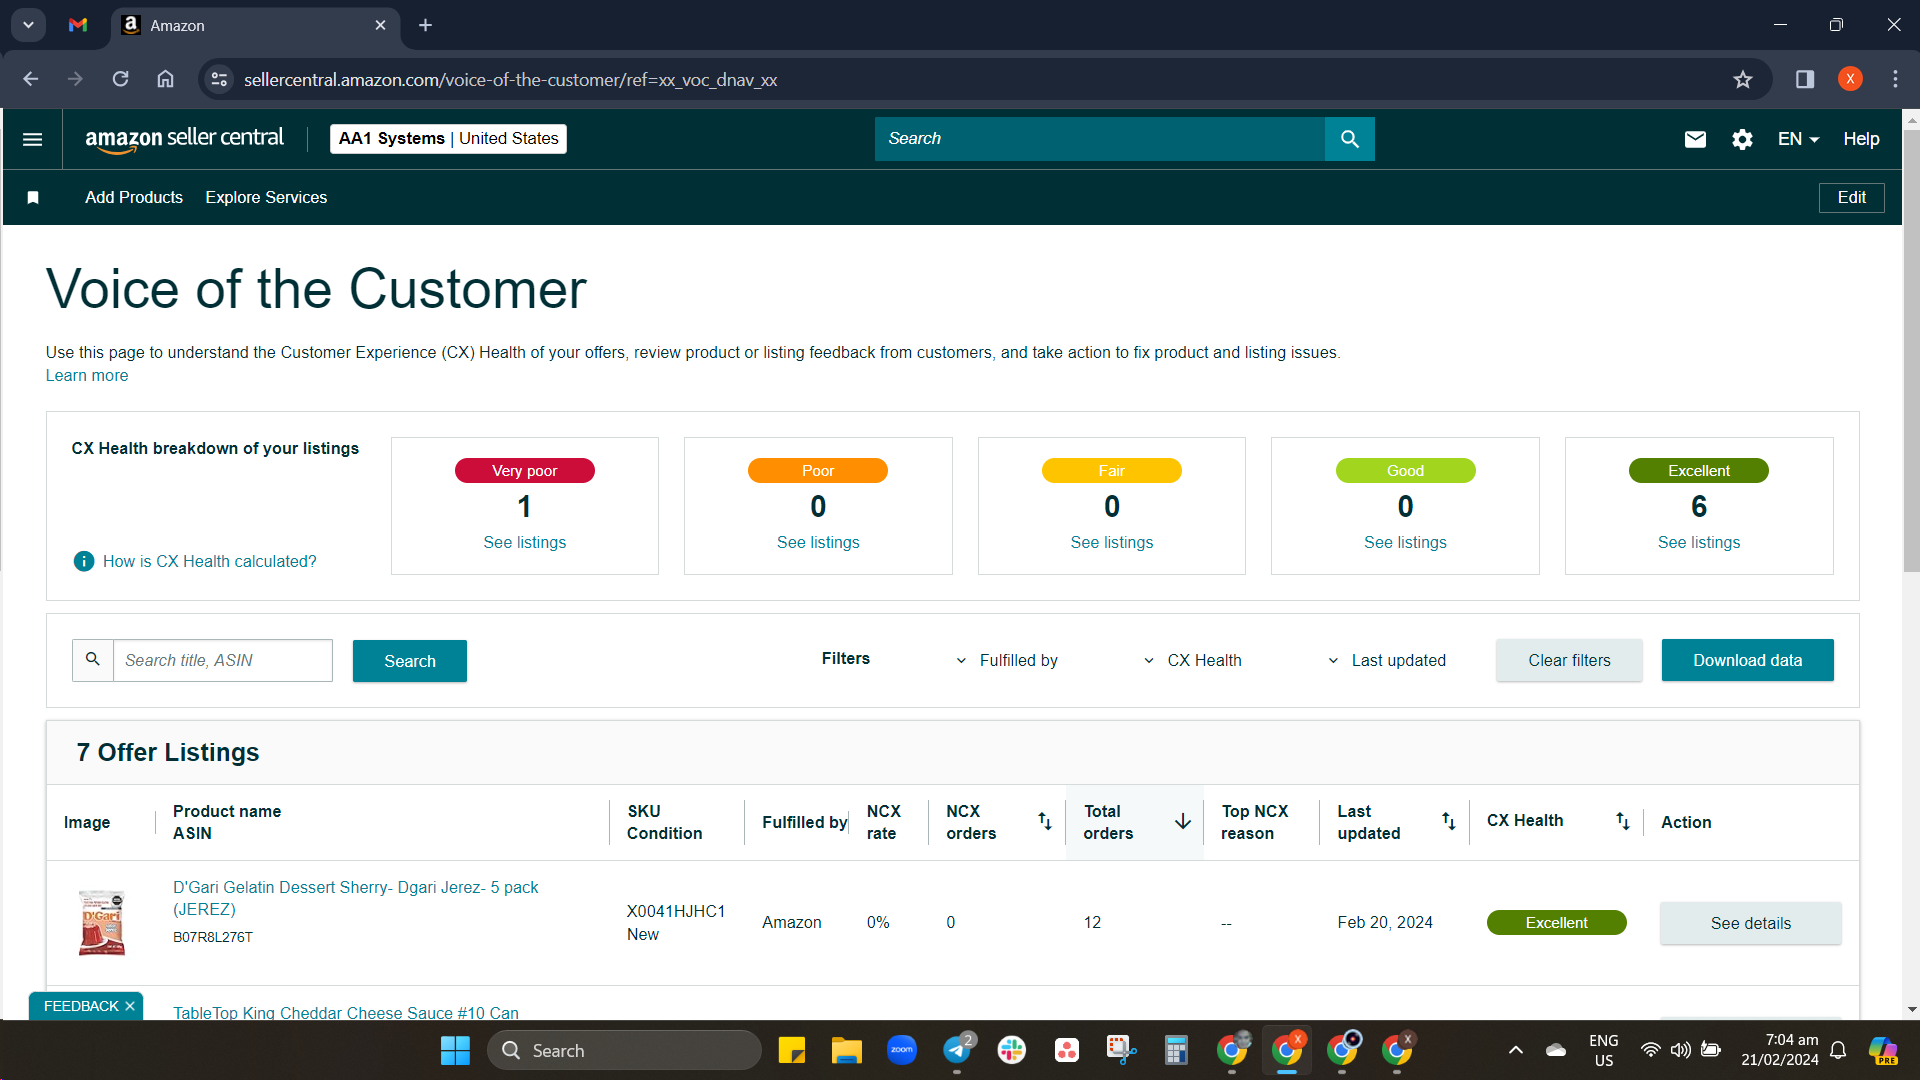Click the D'Gari product thumbnail image

[x=102, y=922]
